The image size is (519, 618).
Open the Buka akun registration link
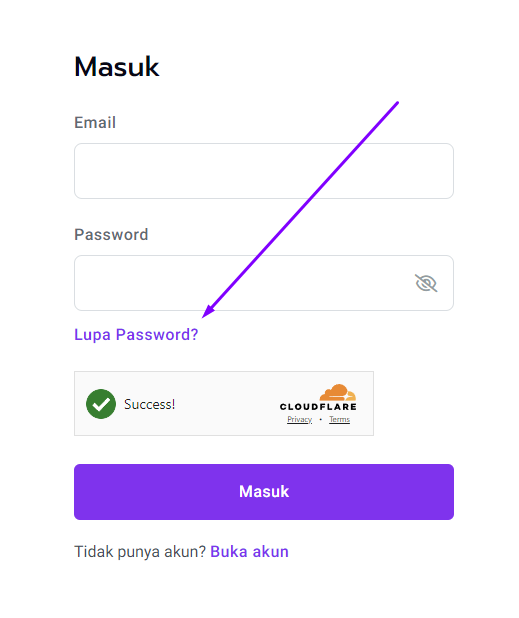coord(249,551)
